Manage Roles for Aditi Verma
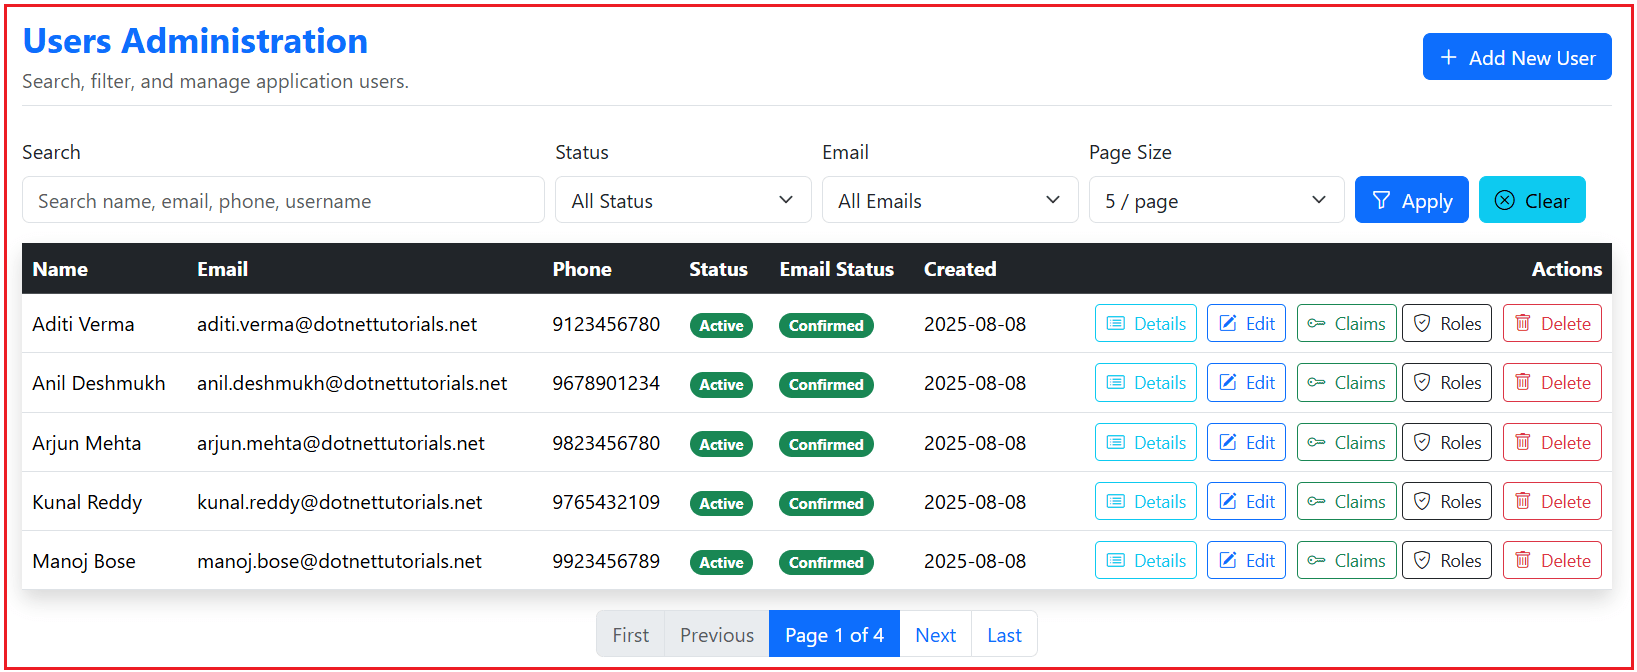This screenshot has width=1637, height=672. [x=1447, y=323]
